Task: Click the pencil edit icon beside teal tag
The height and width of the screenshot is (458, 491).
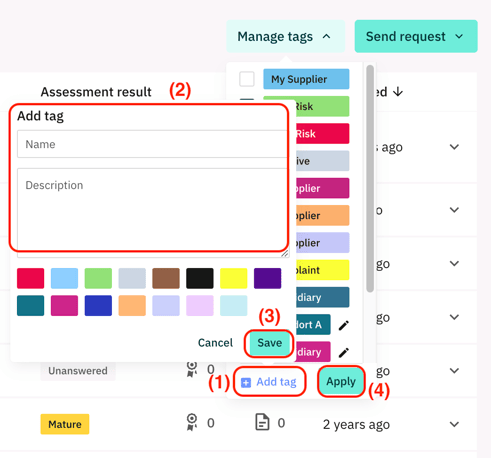Action: (344, 325)
